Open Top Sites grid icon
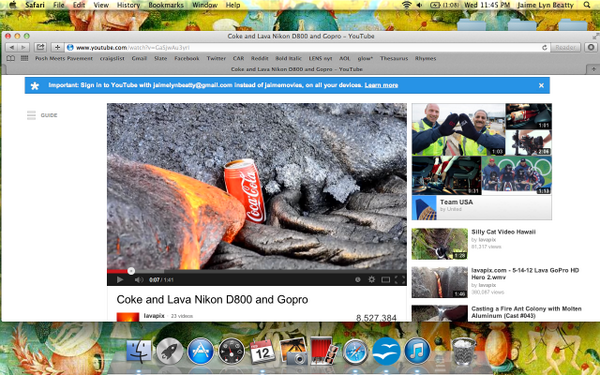 24,58
